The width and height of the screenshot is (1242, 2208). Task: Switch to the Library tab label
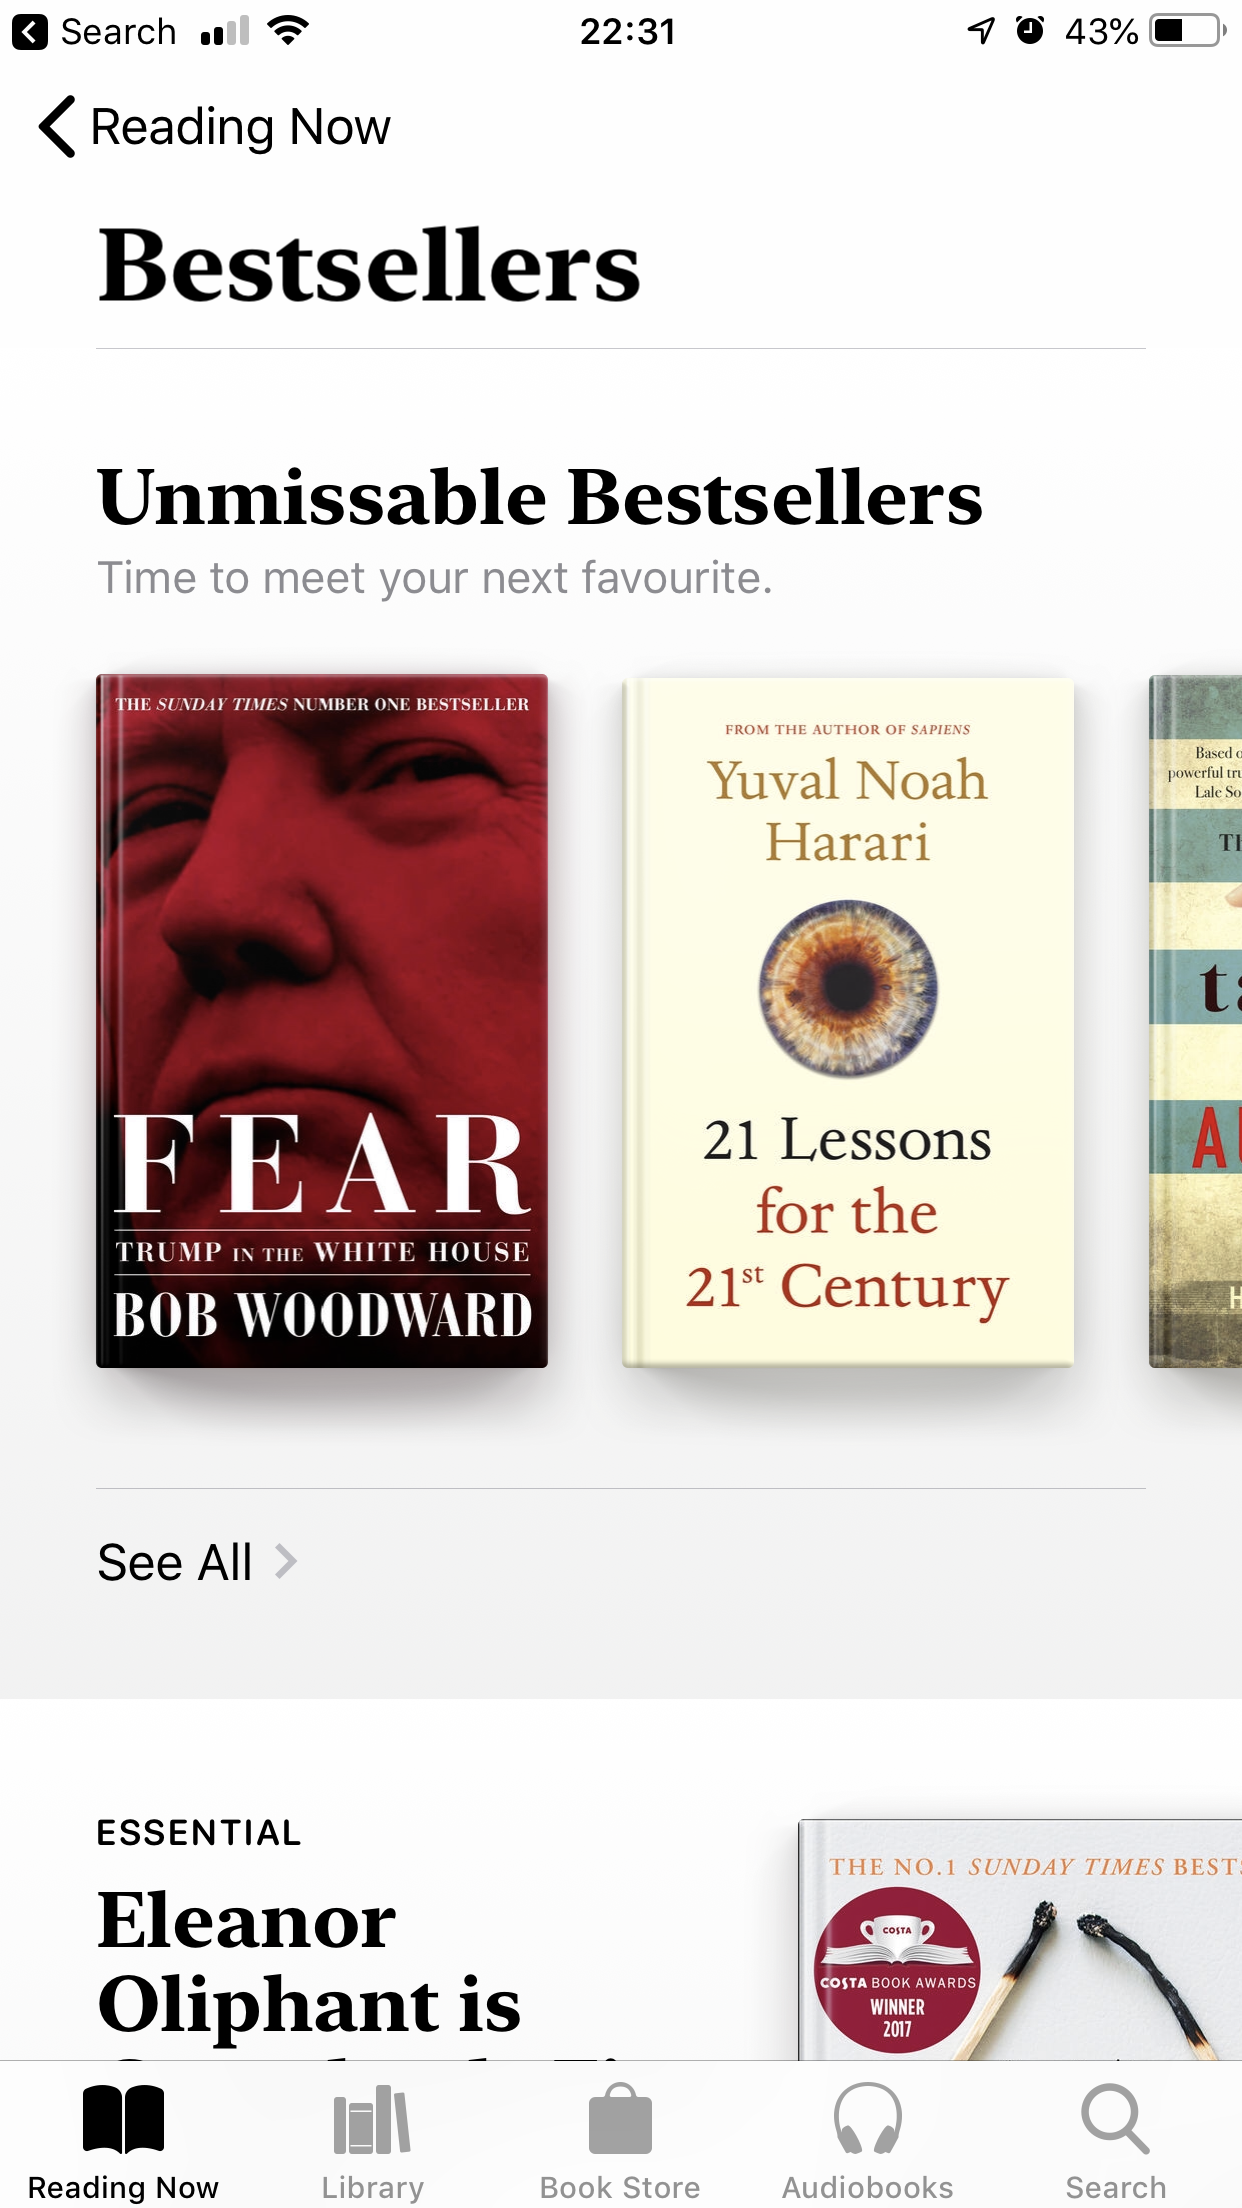coord(372,2187)
